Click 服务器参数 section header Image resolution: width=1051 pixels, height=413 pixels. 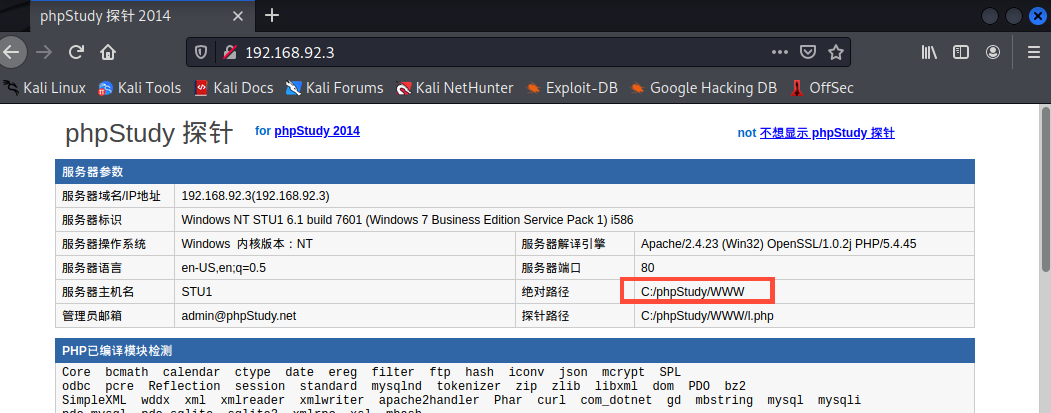pyautogui.click(x=515, y=172)
